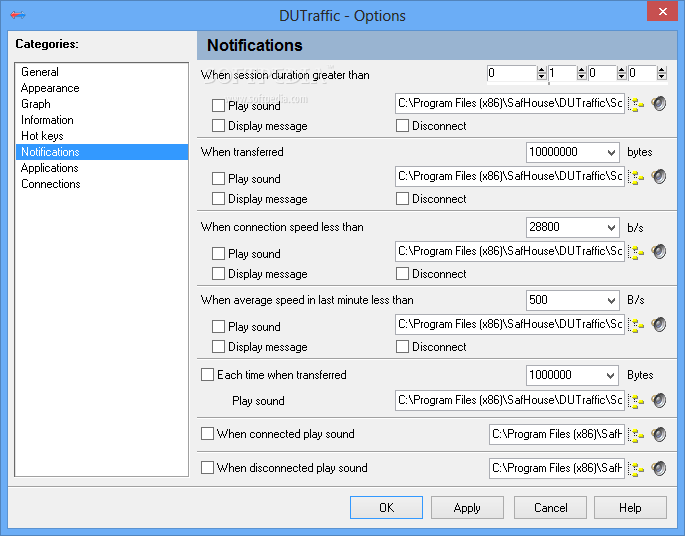Screen dimensions: 685x536
Task: Browse sound file for Each time when transferred
Action: 636,401
